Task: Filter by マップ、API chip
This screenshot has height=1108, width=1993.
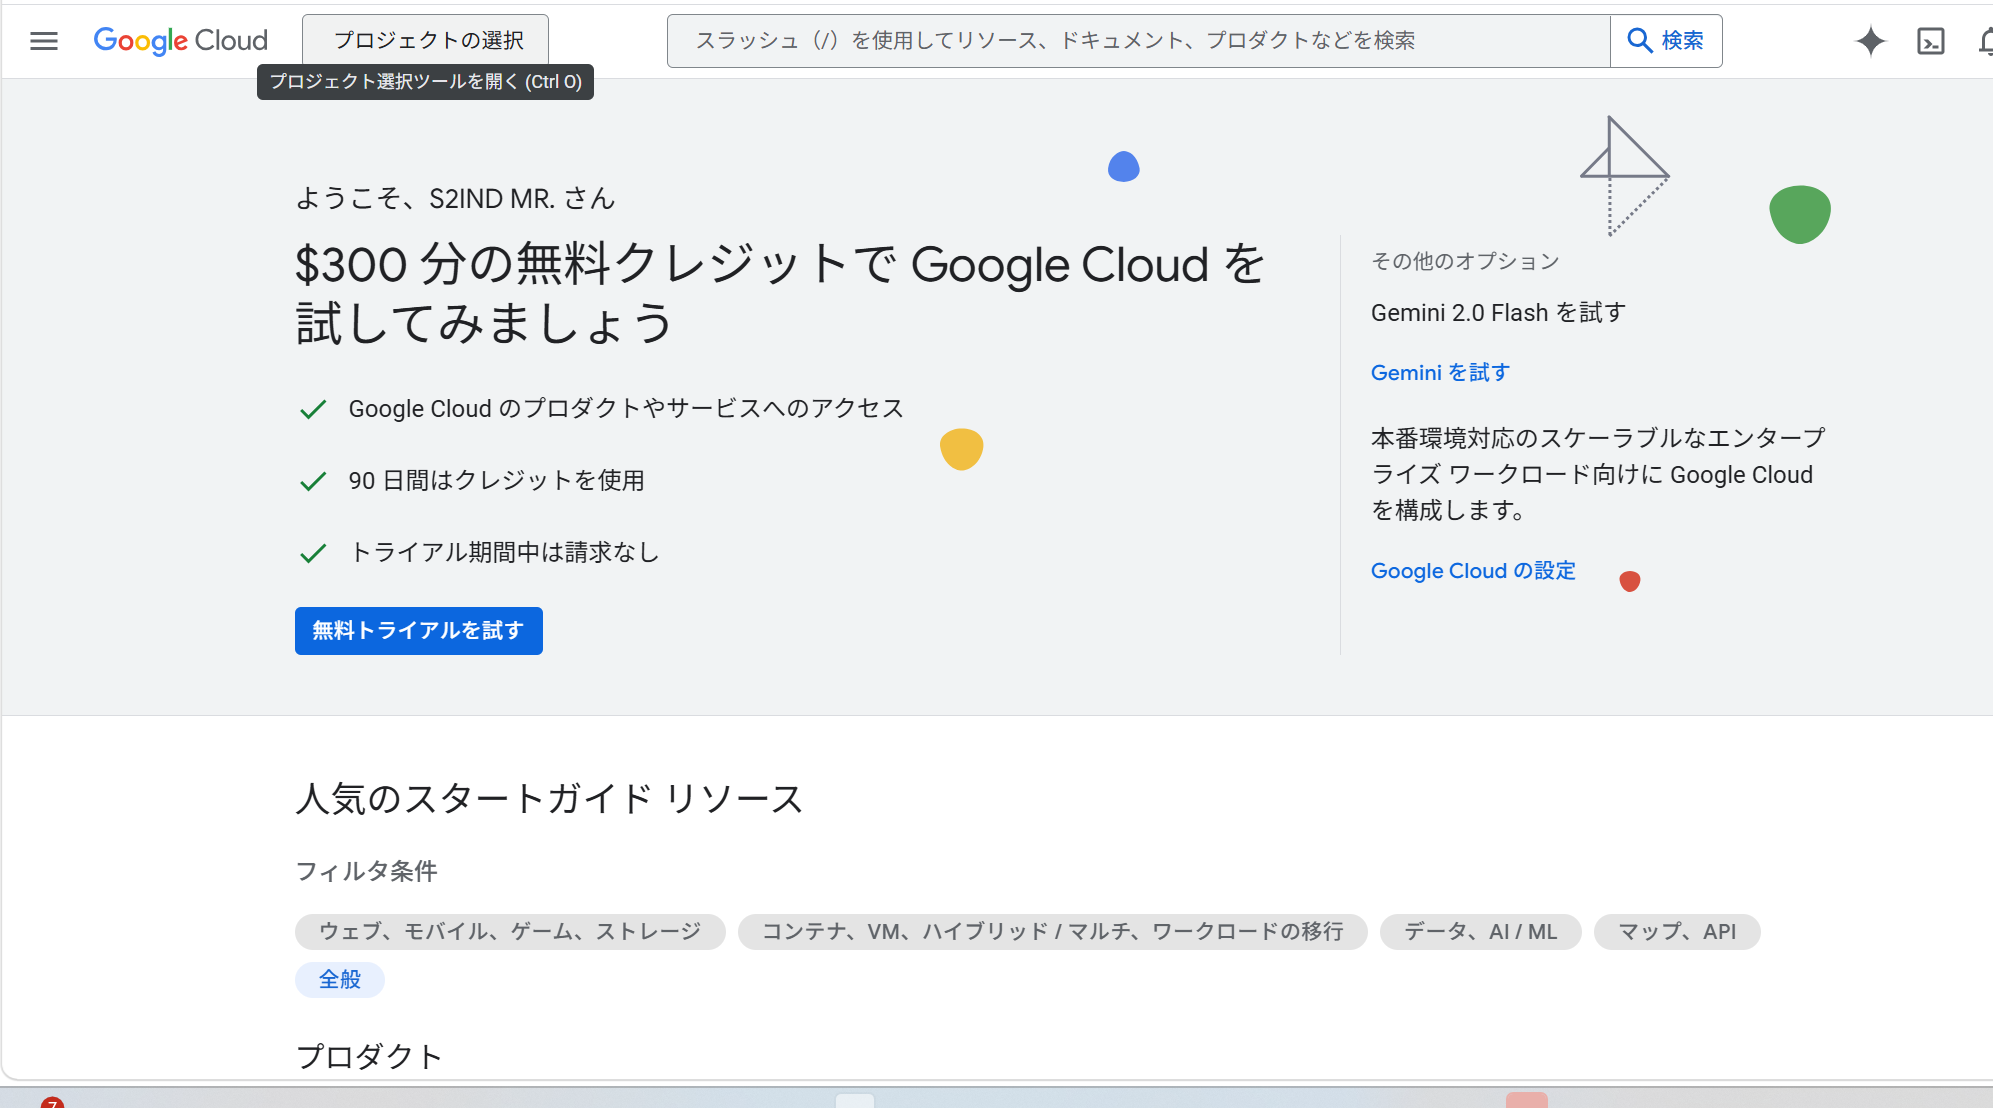Action: point(1677,932)
